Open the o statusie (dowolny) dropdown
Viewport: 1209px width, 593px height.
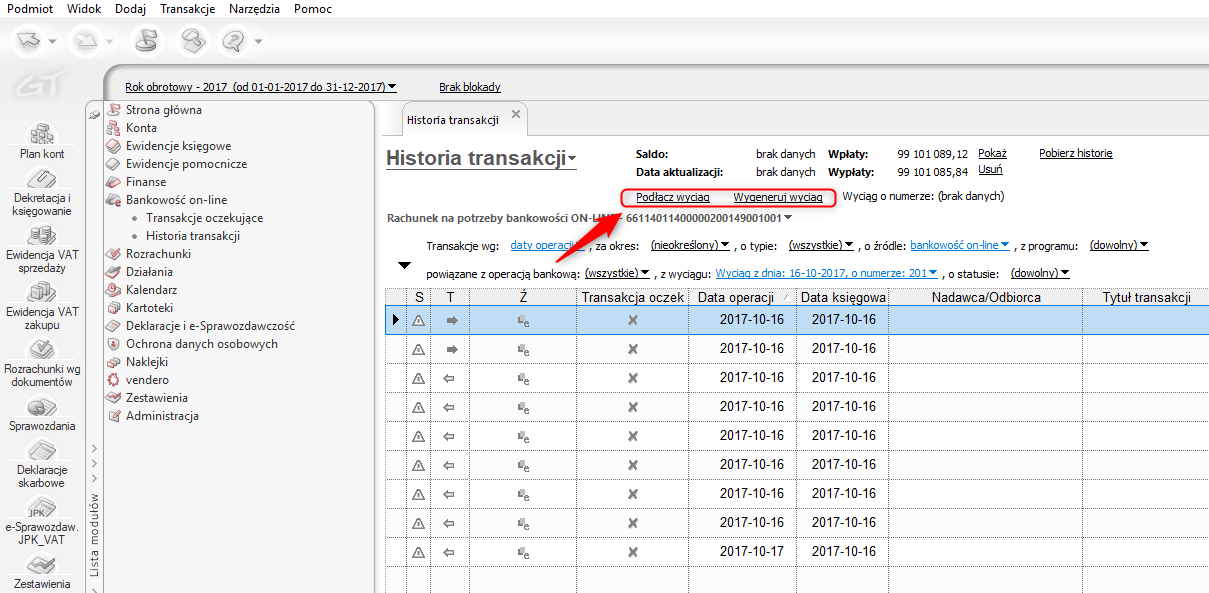[1040, 273]
